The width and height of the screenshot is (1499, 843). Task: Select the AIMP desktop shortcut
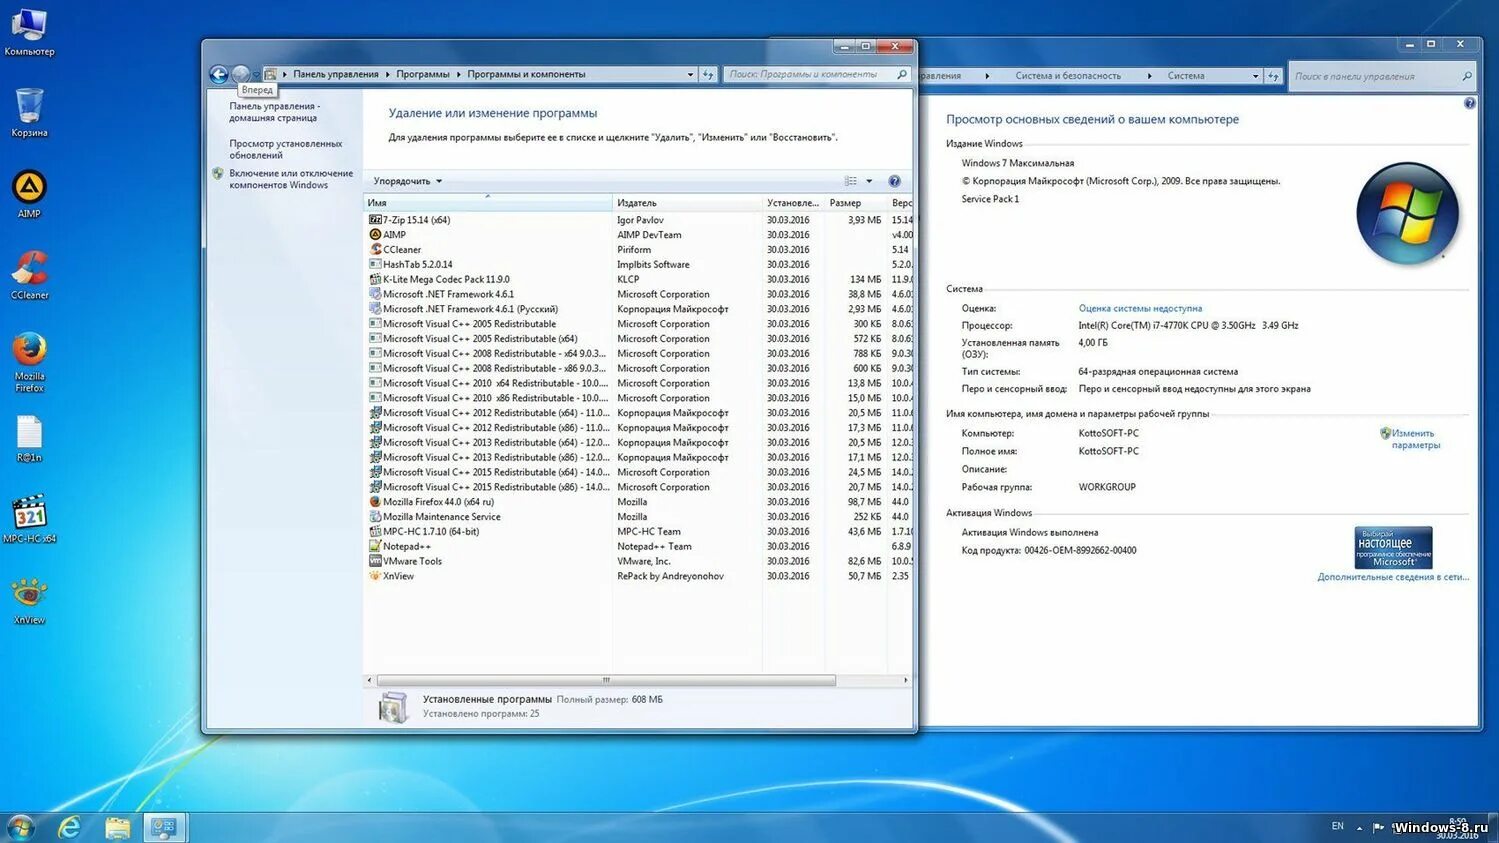pyautogui.click(x=29, y=193)
